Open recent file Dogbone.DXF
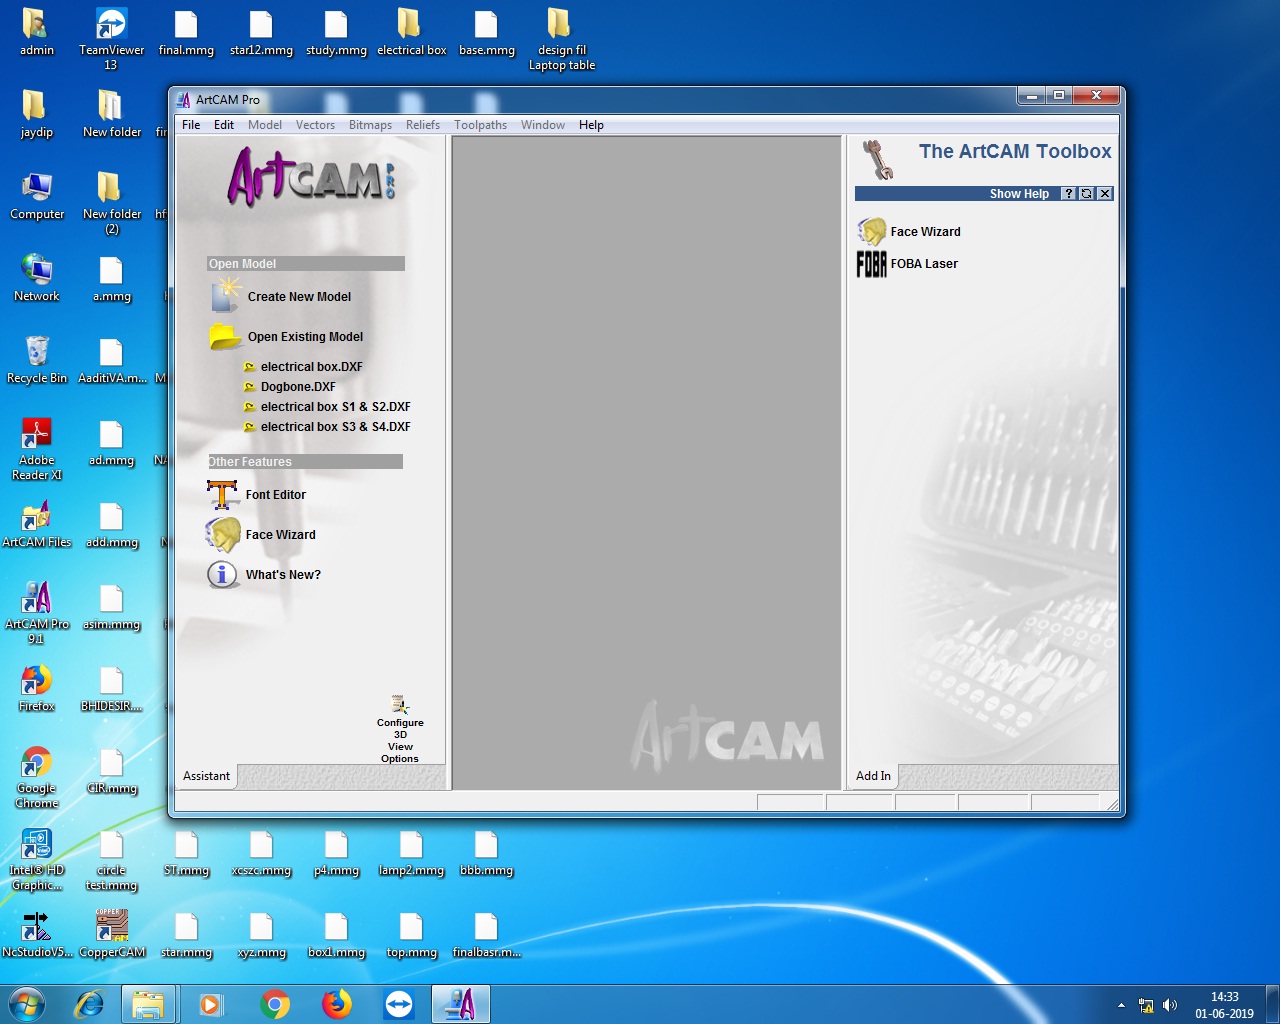The width and height of the screenshot is (1280, 1024). [x=298, y=387]
